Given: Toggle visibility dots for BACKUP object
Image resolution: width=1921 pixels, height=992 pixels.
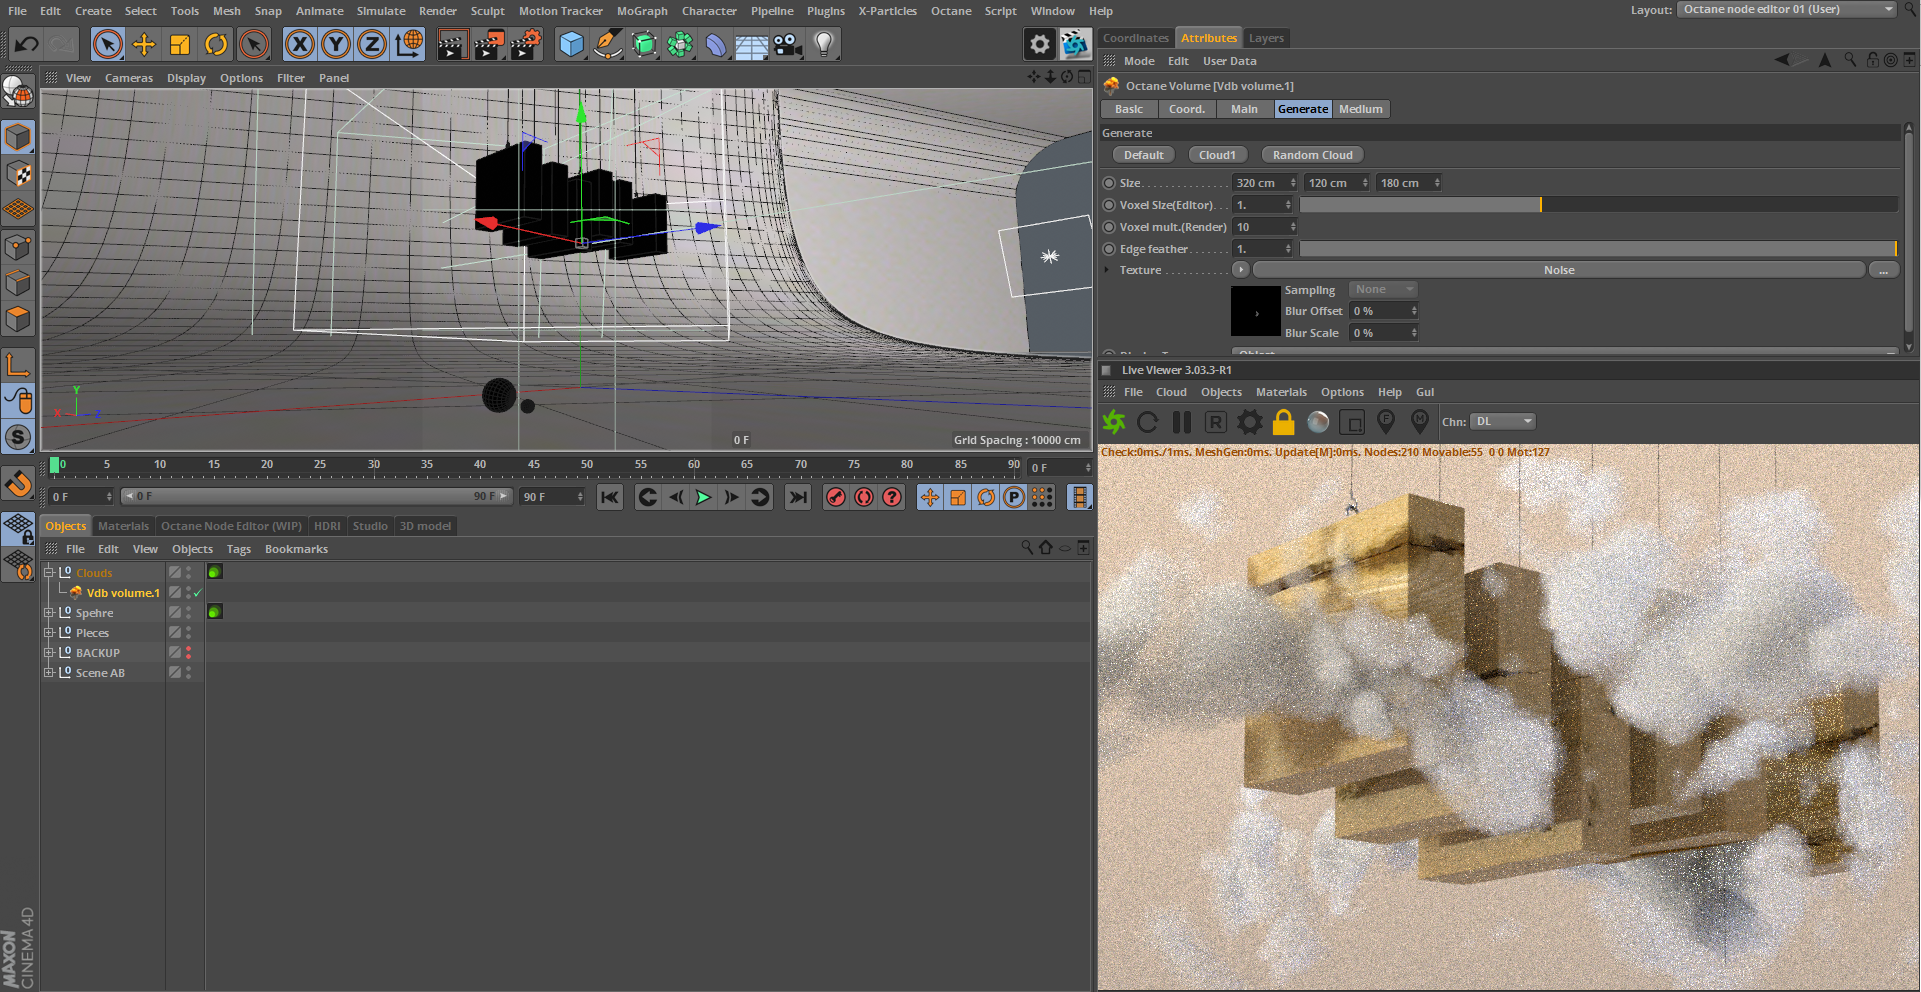Looking at the screenshot, I should coord(188,653).
